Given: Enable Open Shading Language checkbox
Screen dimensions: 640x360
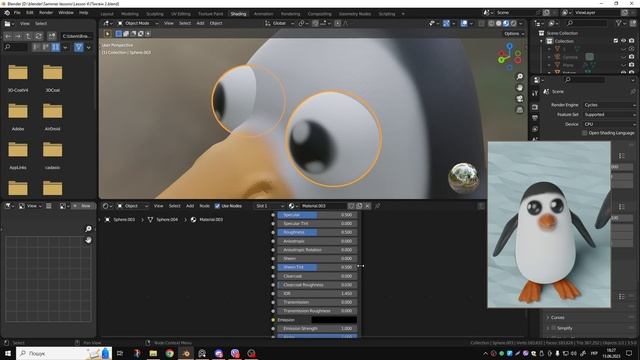Looking at the screenshot, I should [585, 133].
